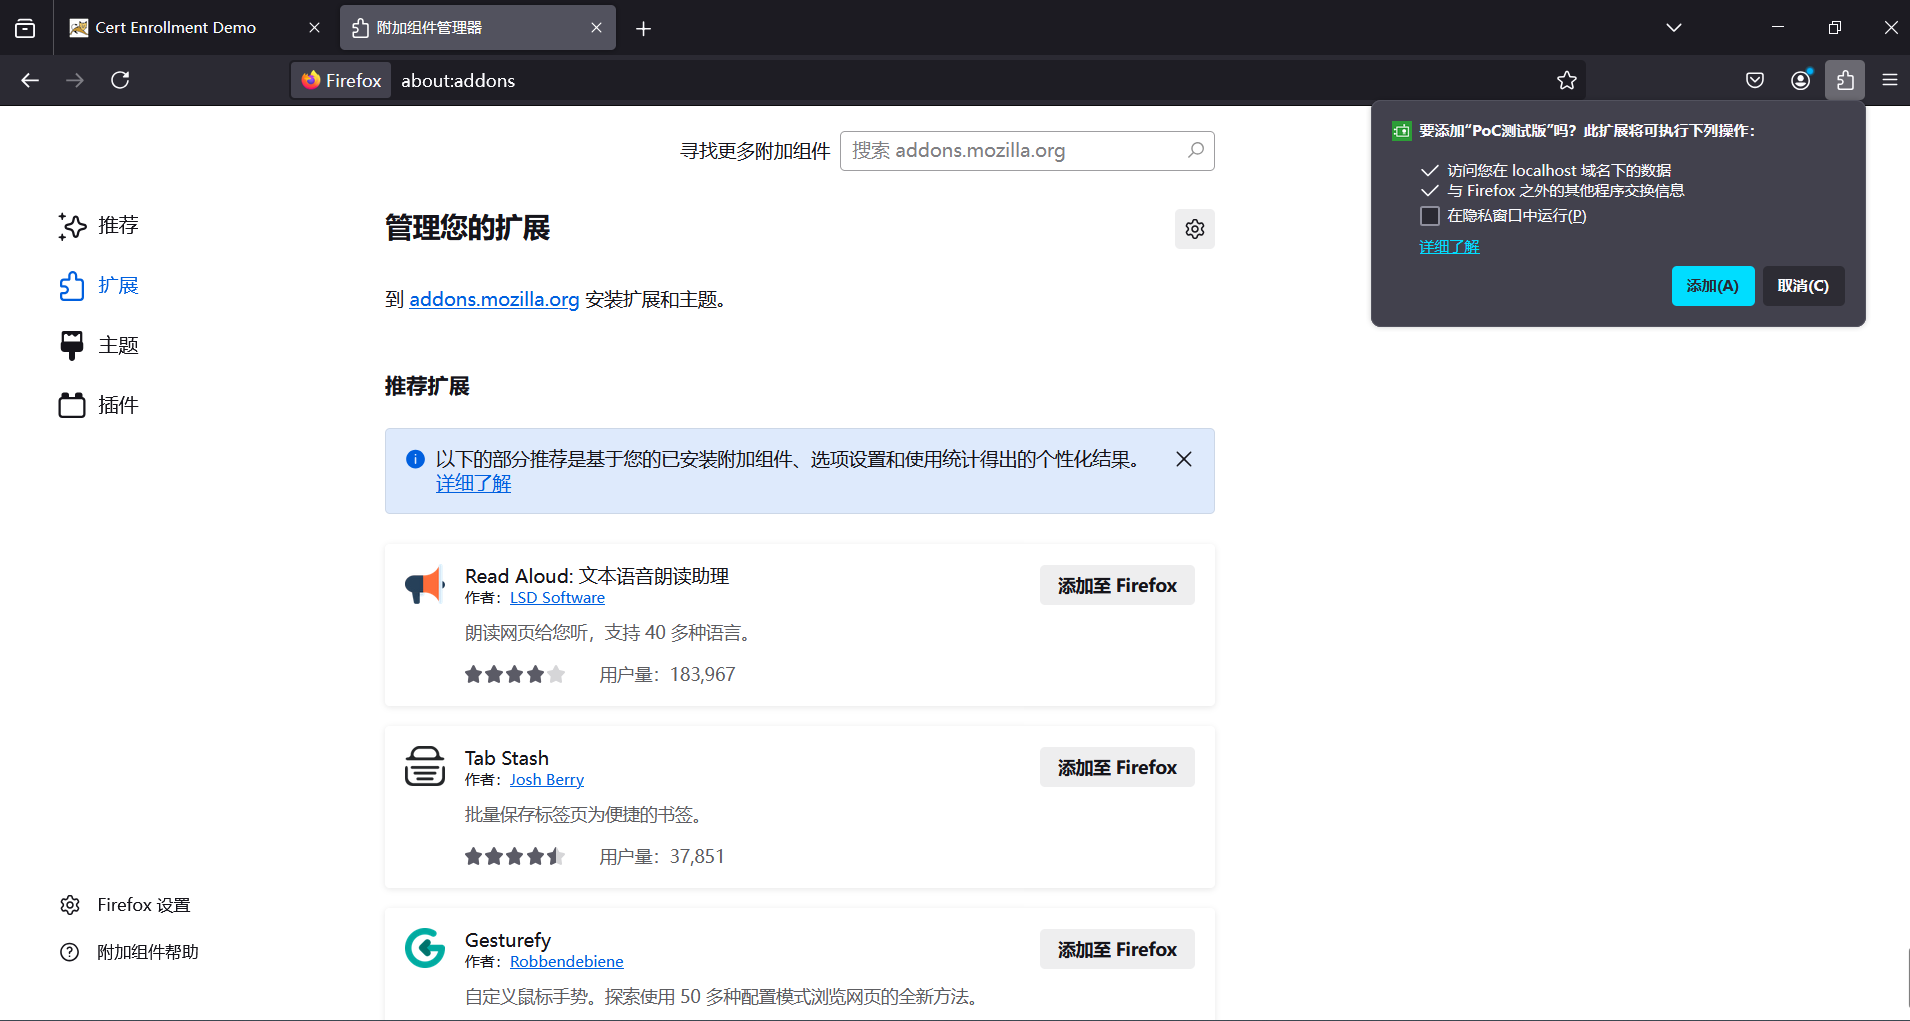Add Tab Stash to Firefox
Screen dimensions: 1910x1021
pos(1116,767)
